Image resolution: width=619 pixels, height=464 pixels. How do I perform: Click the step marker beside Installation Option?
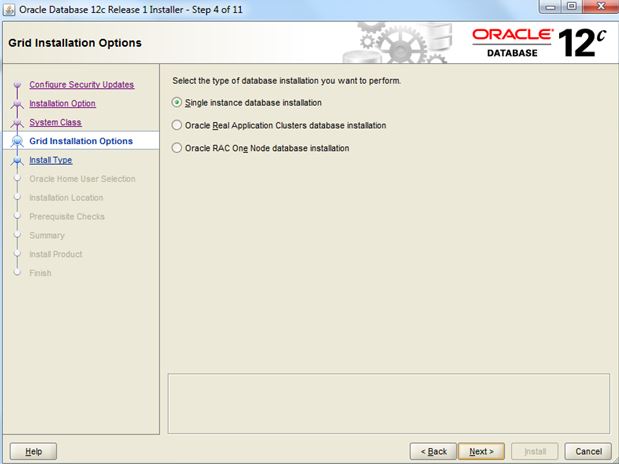point(17,104)
